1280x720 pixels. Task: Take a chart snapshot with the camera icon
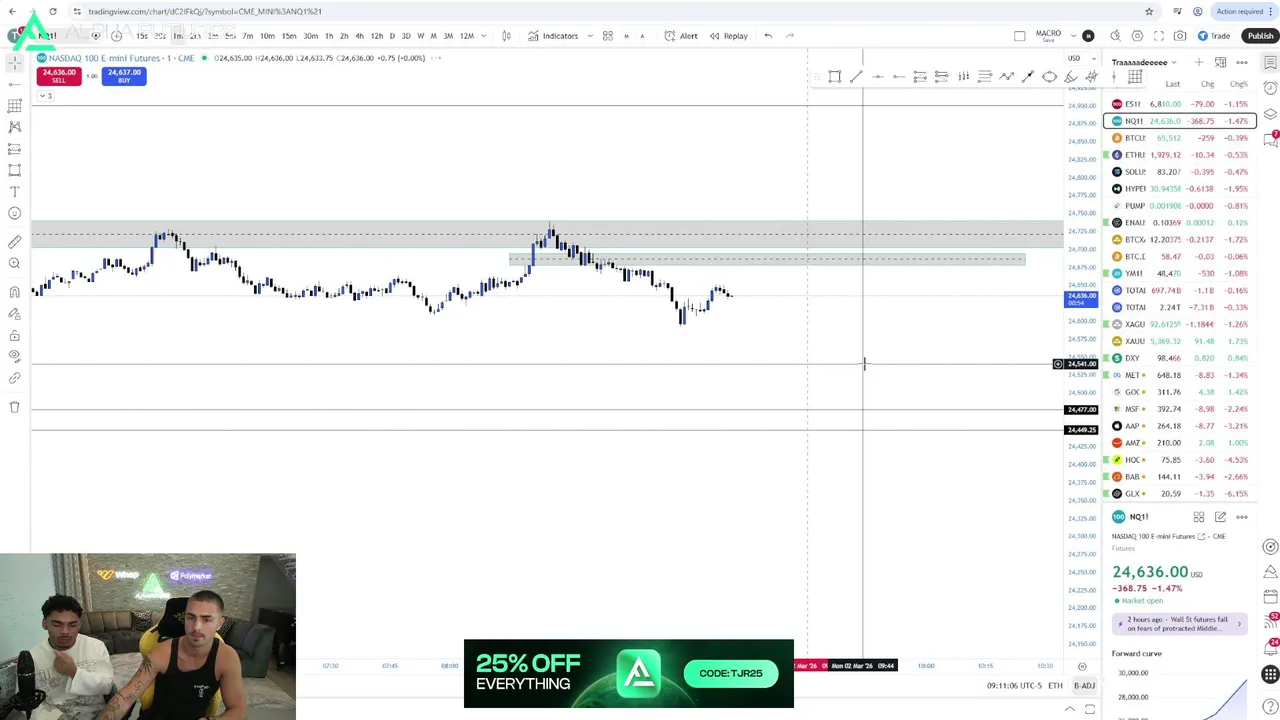click(x=1180, y=36)
